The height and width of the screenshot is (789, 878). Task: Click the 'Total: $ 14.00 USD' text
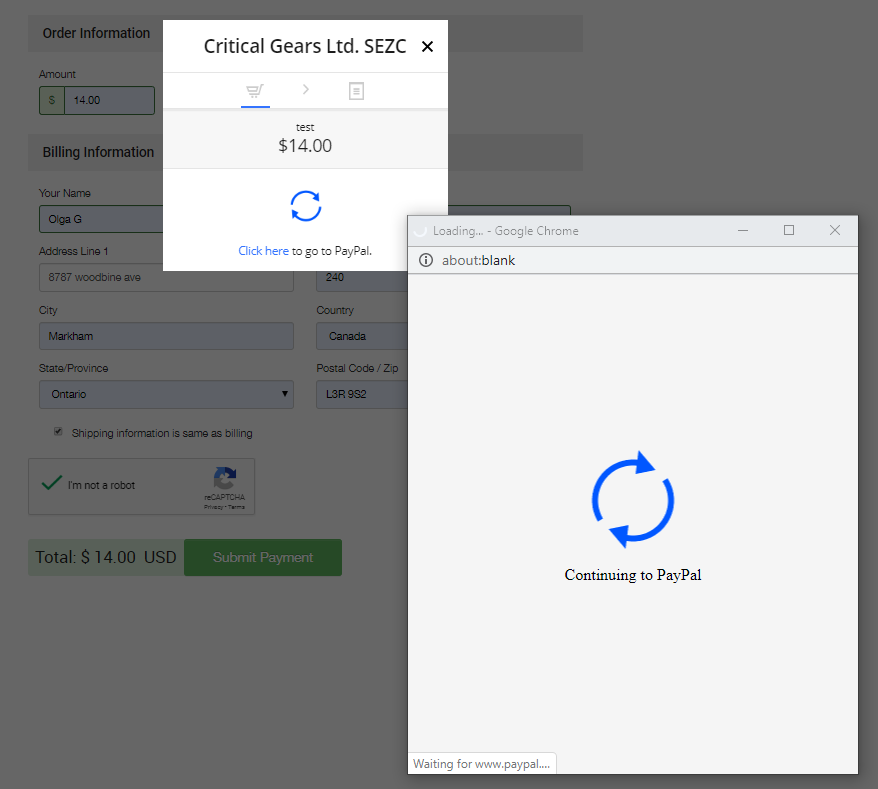(x=106, y=557)
